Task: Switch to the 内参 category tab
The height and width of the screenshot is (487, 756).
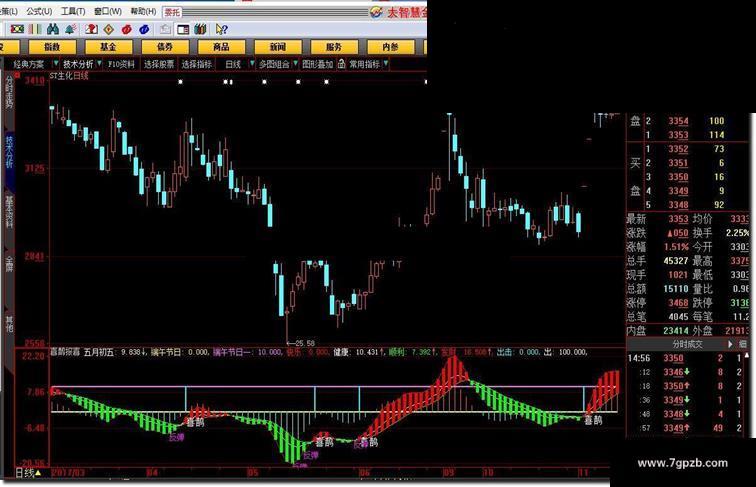Action: point(390,47)
